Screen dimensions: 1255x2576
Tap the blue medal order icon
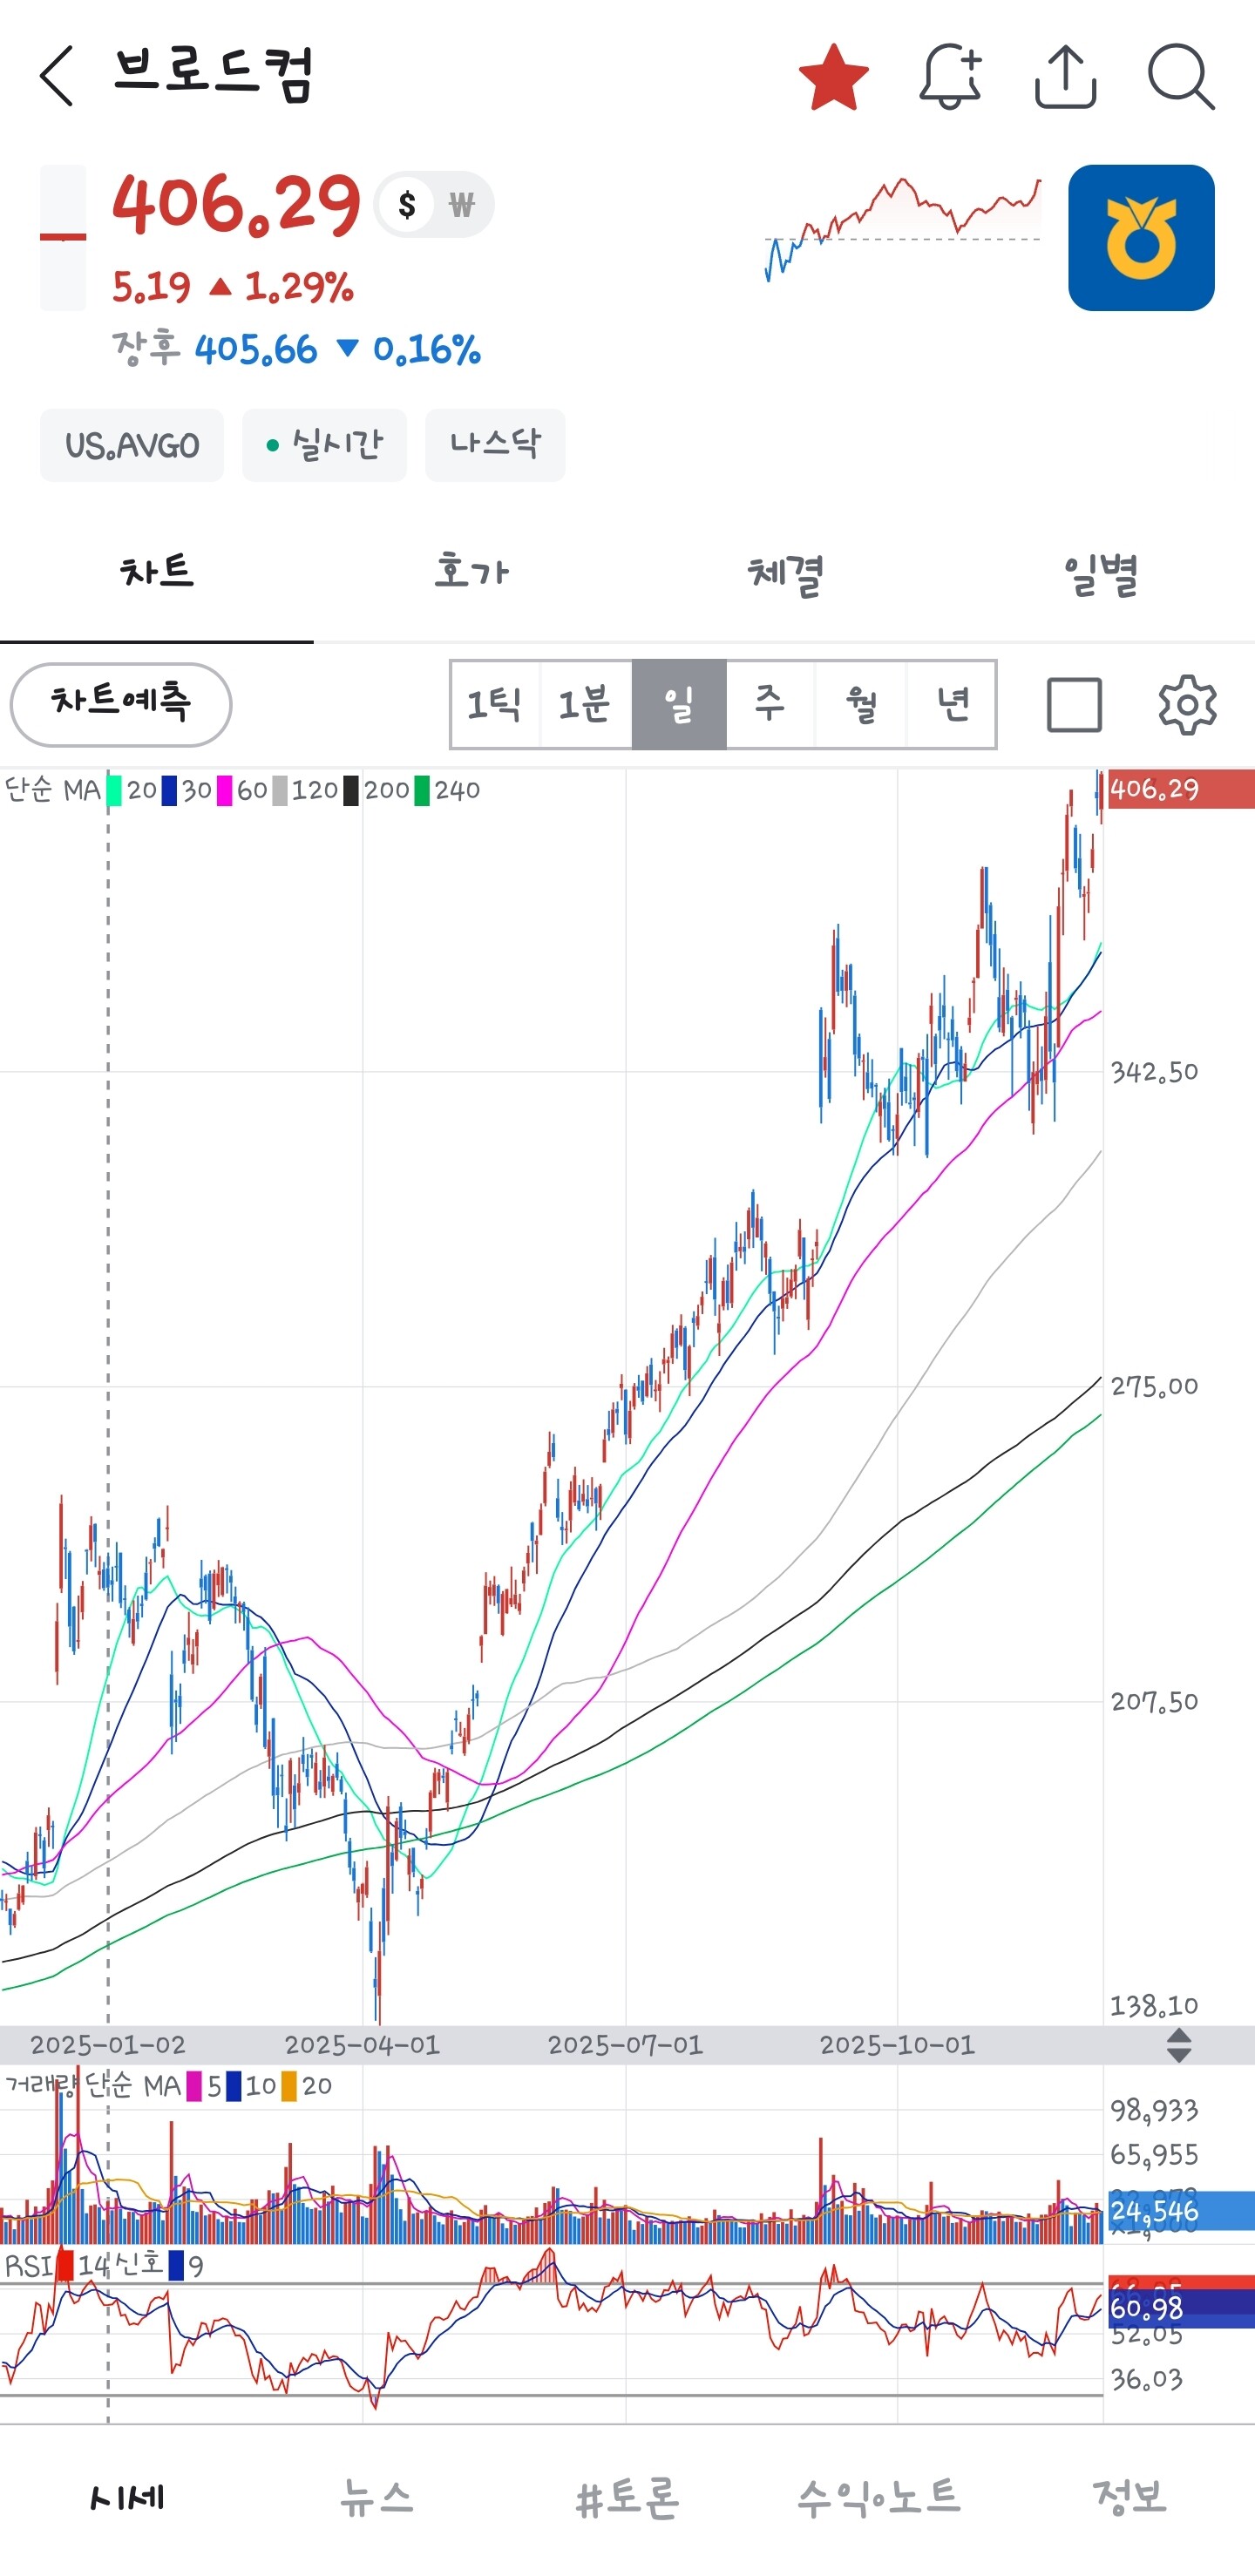tap(1141, 238)
